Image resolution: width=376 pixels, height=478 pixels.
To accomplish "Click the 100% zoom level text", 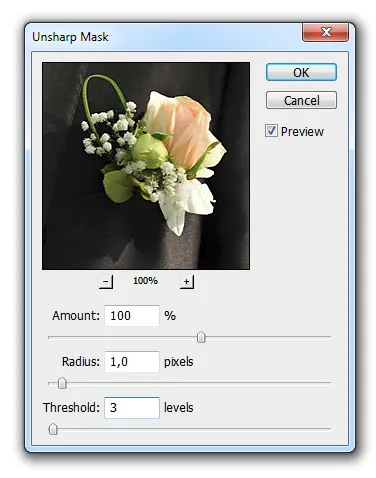I will pos(145,281).
